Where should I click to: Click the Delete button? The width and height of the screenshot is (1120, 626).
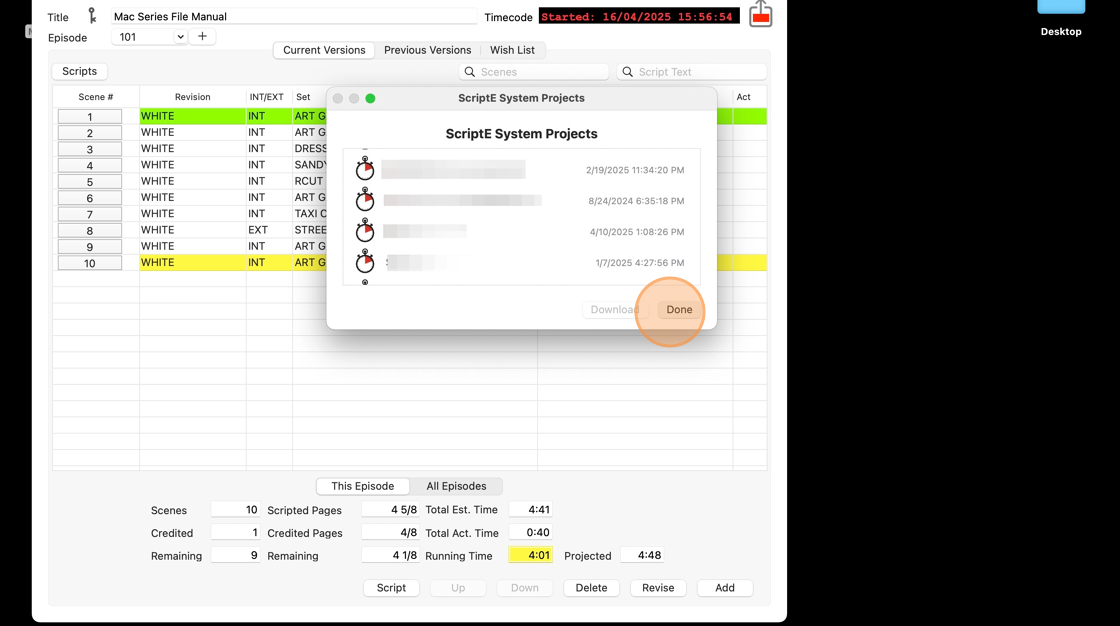[591, 587]
